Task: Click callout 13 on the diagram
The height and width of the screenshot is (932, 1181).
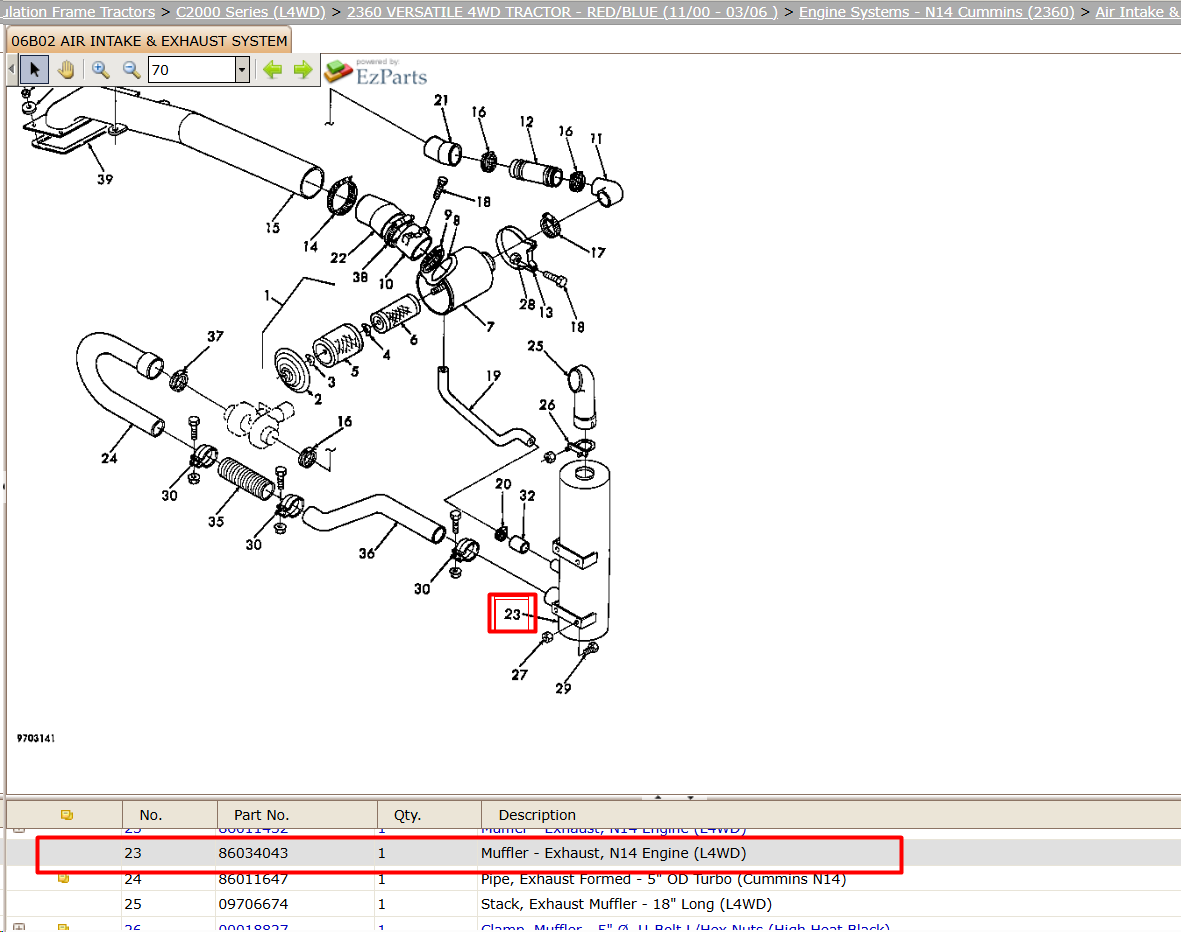Action: [545, 311]
